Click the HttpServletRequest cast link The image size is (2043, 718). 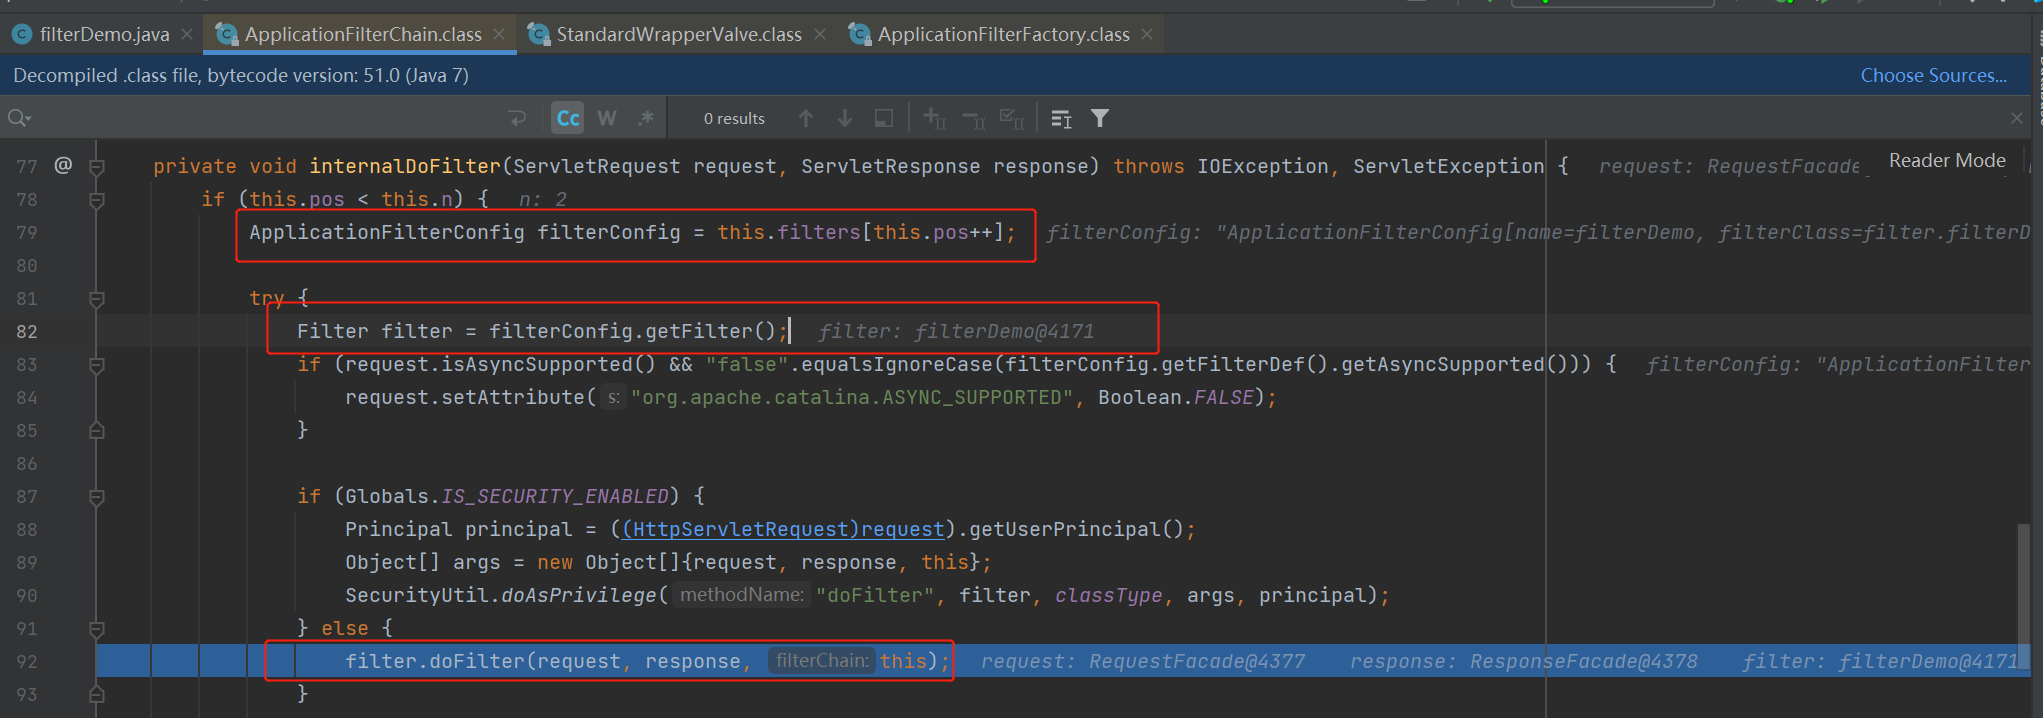tap(784, 529)
